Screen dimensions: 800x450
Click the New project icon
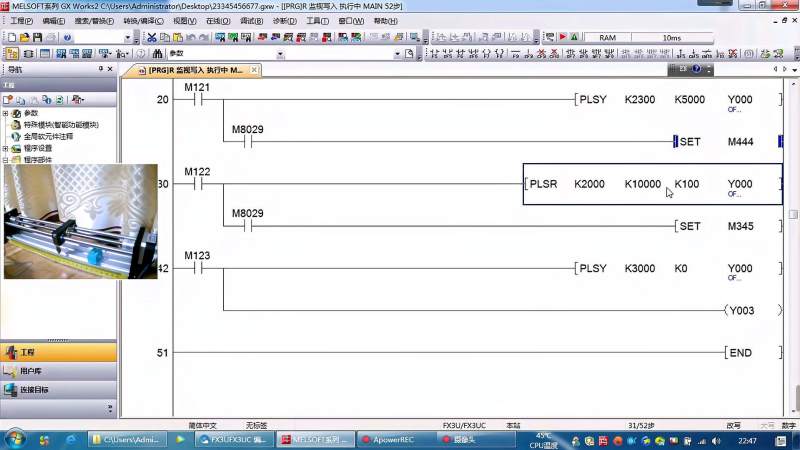10,37
